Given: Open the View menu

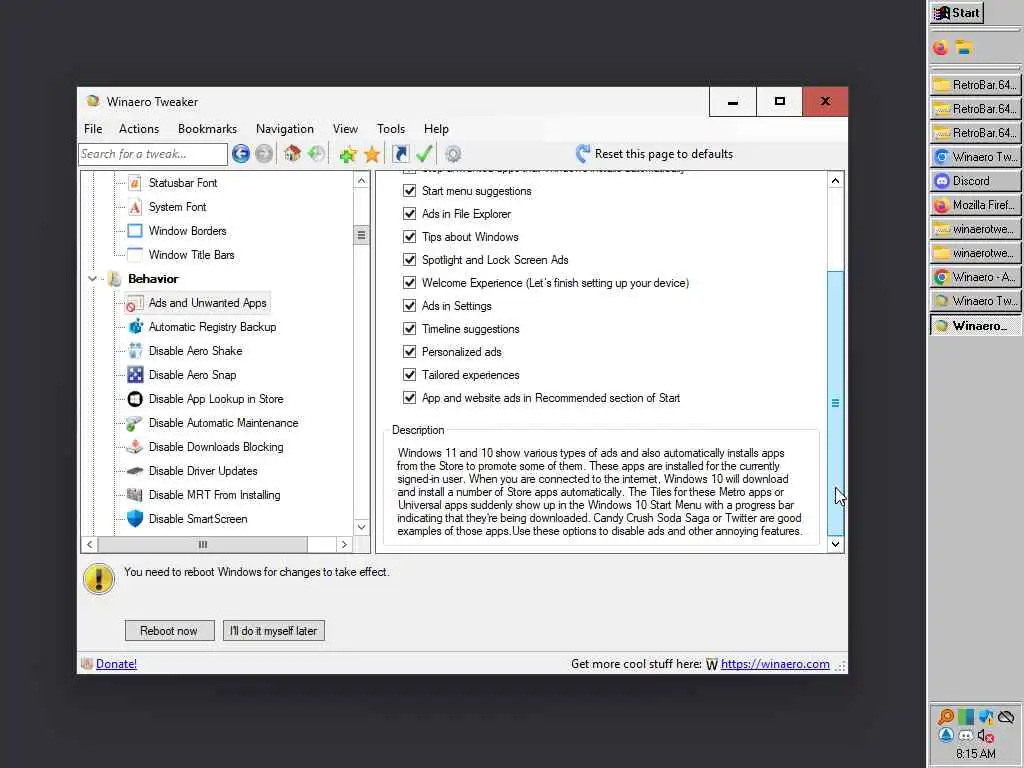Looking at the screenshot, I should 345,129.
